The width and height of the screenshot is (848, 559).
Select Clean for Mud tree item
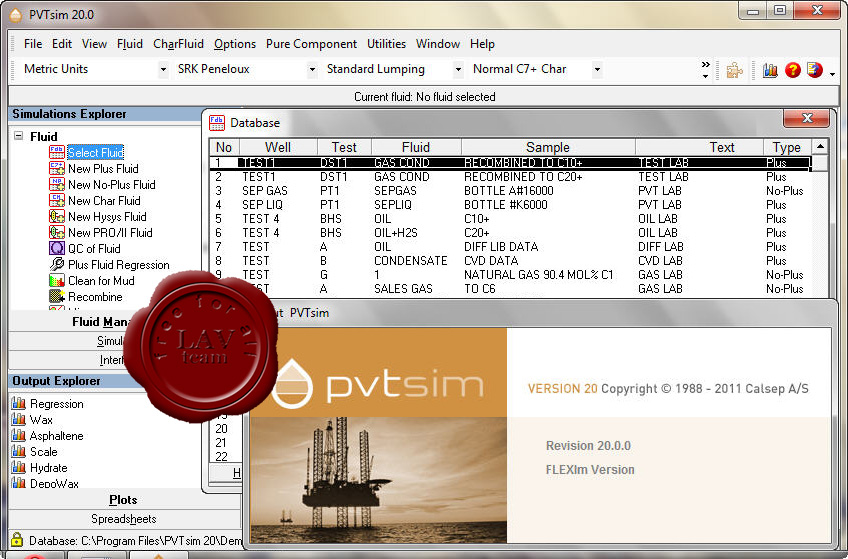101,281
